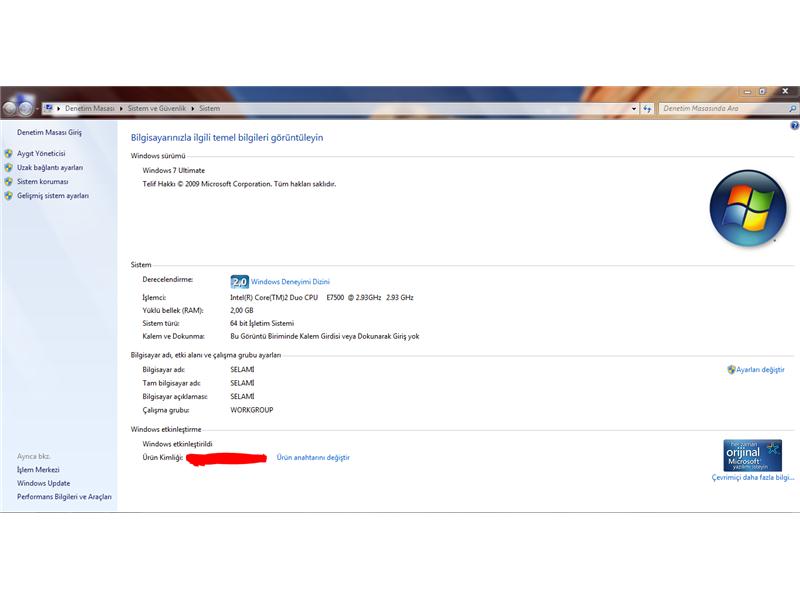The image size is (800, 600).
Task: Open Windows Update link
Action: coord(43,483)
